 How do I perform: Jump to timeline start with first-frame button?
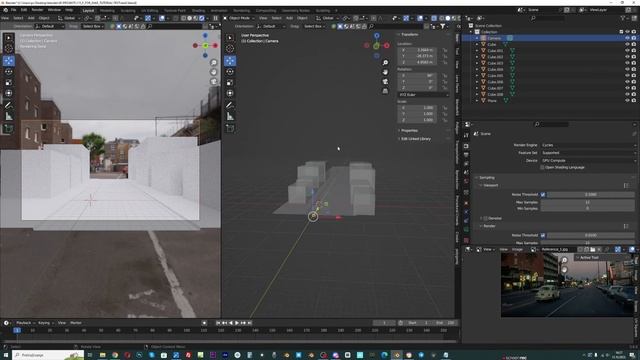(x=218, y=323)
